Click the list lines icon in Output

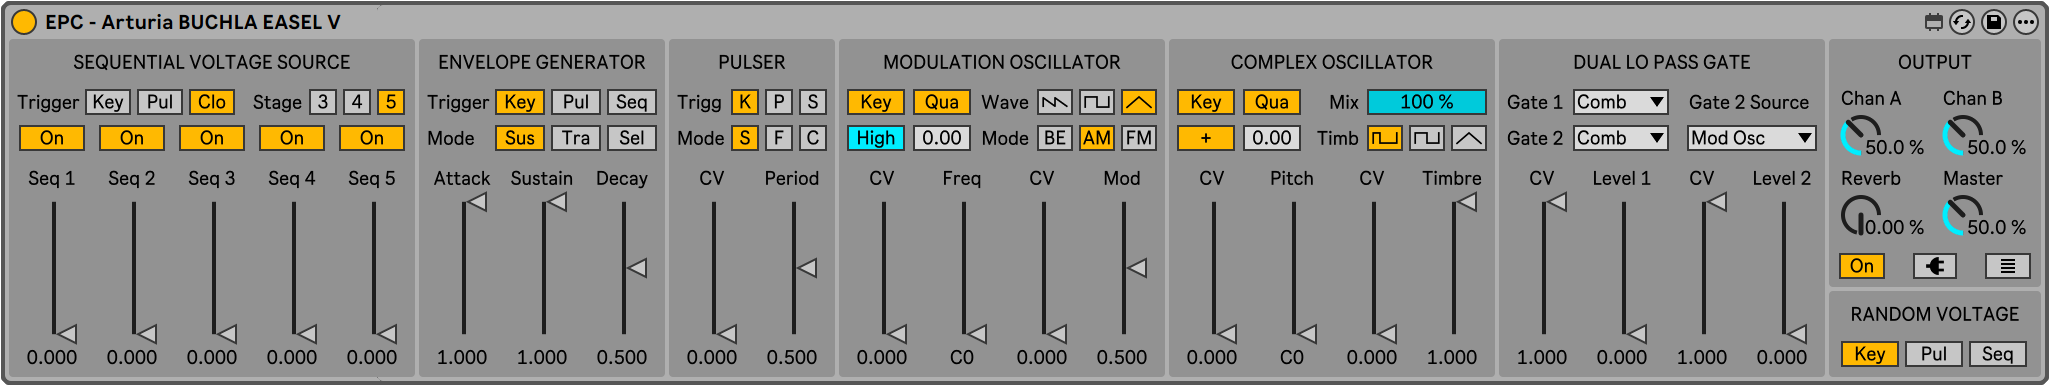2007,266
